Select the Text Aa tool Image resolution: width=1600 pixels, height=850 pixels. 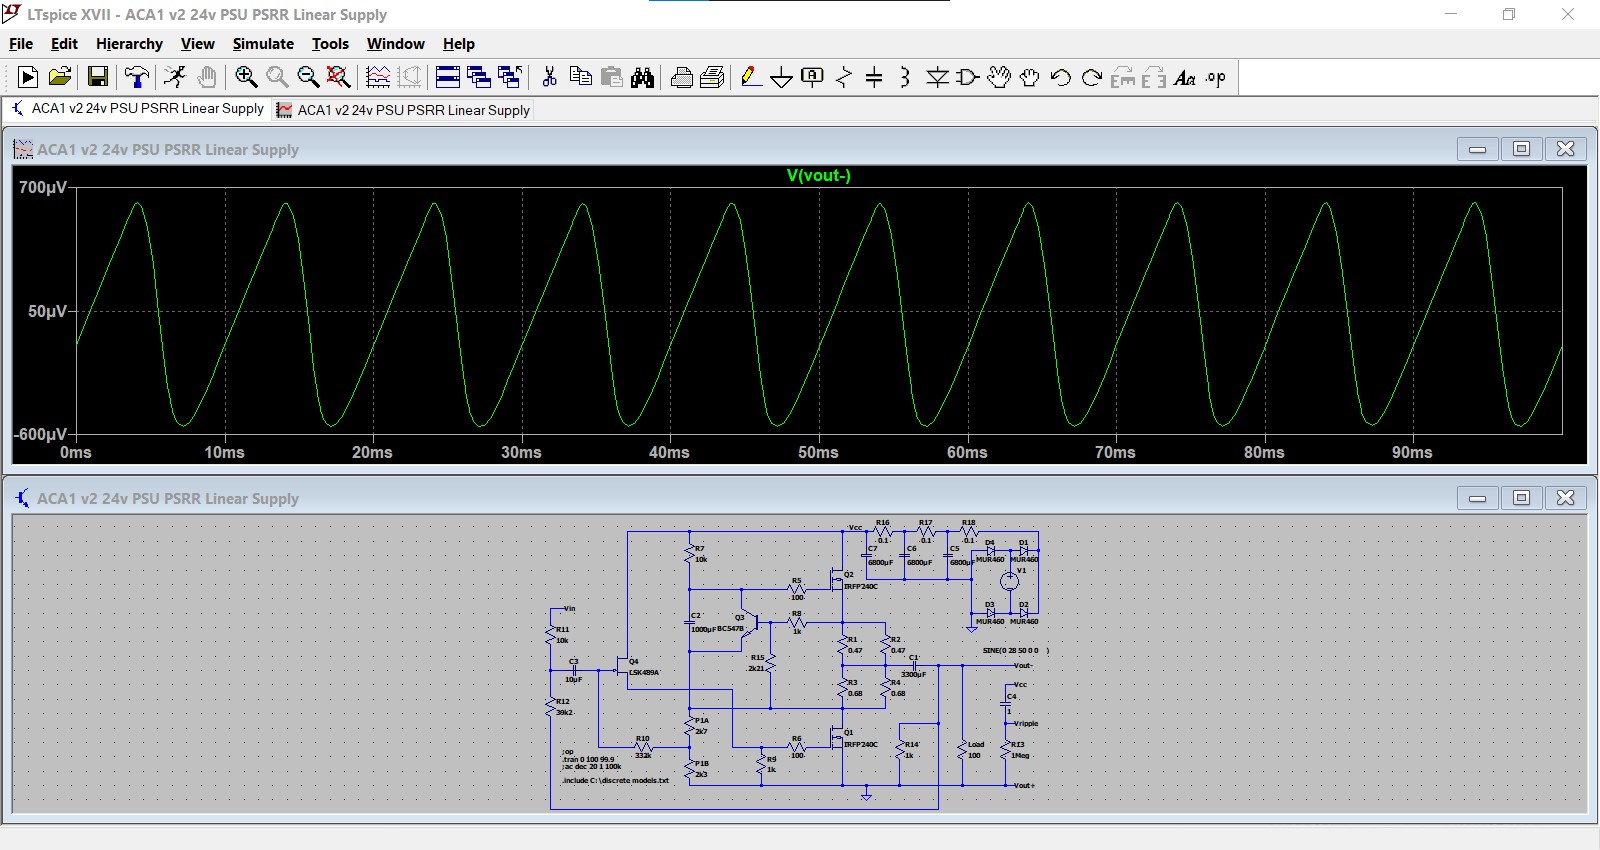[1185, 77]
